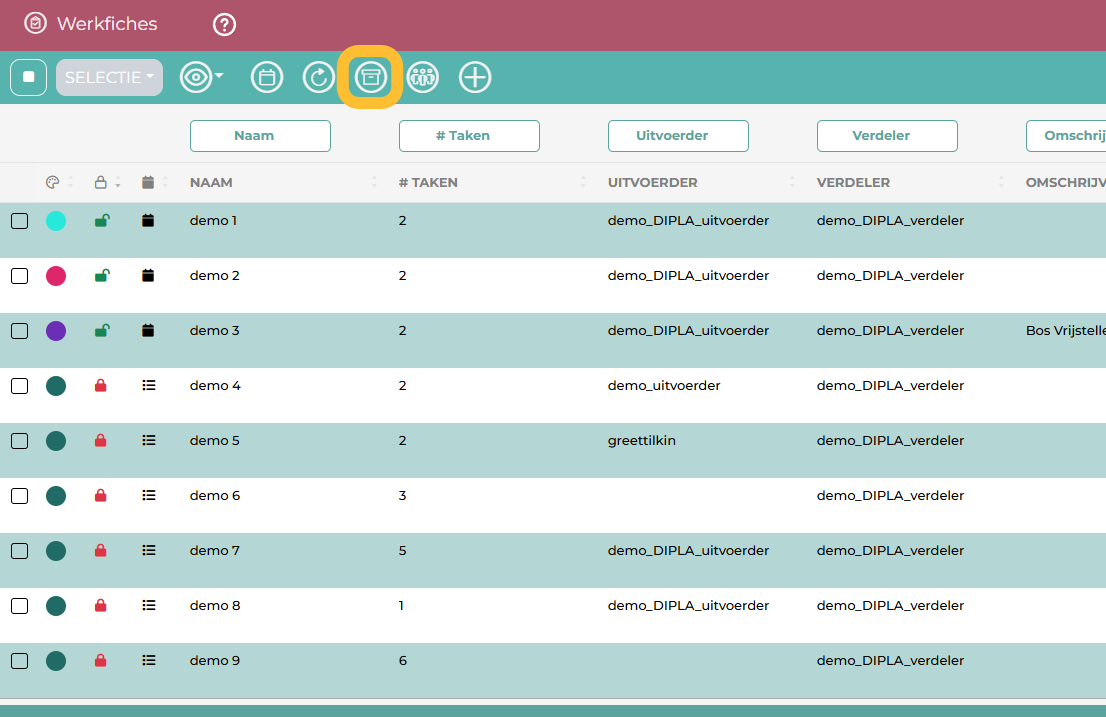Tick the checkbox for demo 8
This screenshot has height=717, width=1106.
tap(20, 606)
